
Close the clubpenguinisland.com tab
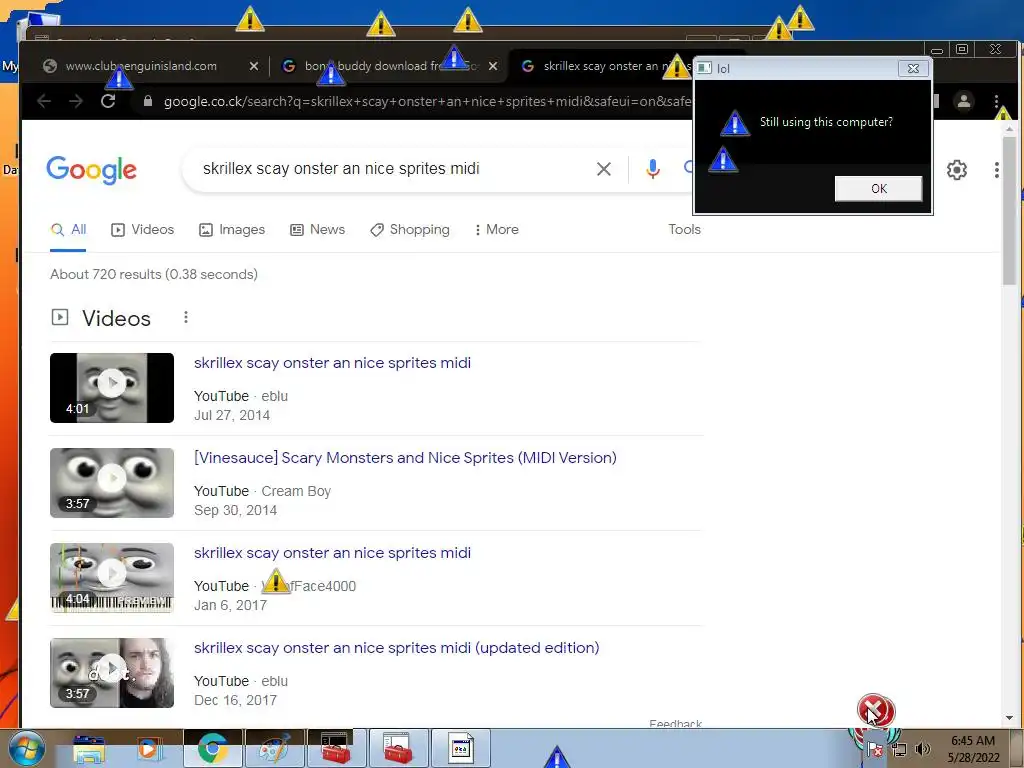(254, 66)
